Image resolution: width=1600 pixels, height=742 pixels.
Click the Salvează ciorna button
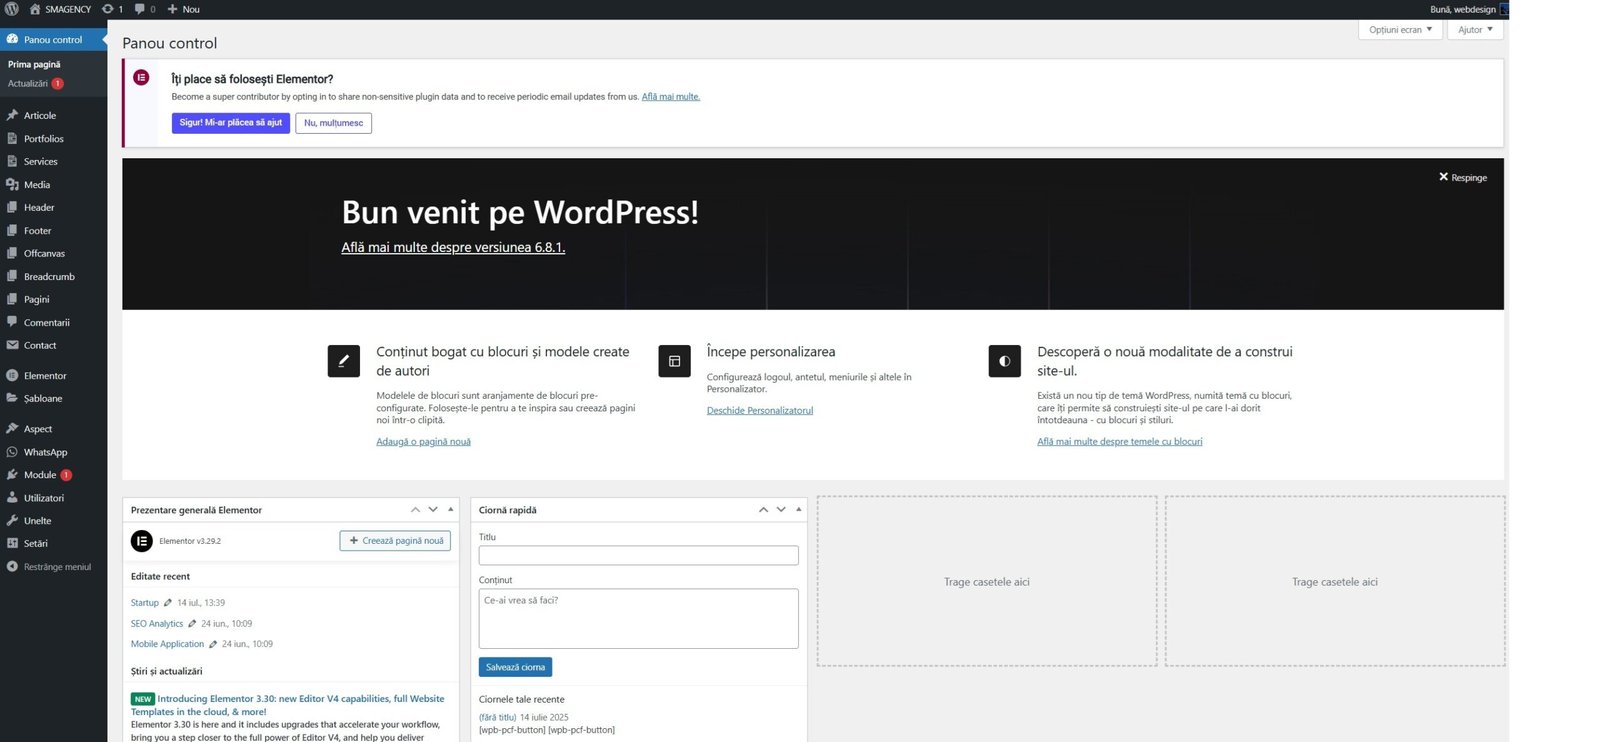[x=515, y=667]
